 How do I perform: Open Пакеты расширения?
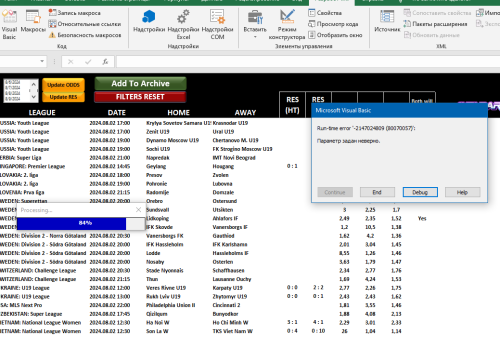click(x=435, y=24)
